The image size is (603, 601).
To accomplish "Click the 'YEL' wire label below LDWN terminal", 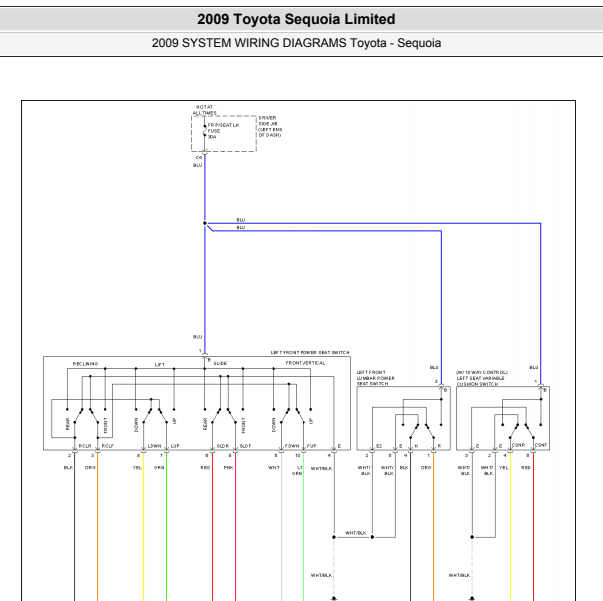I will coord(137,468).
